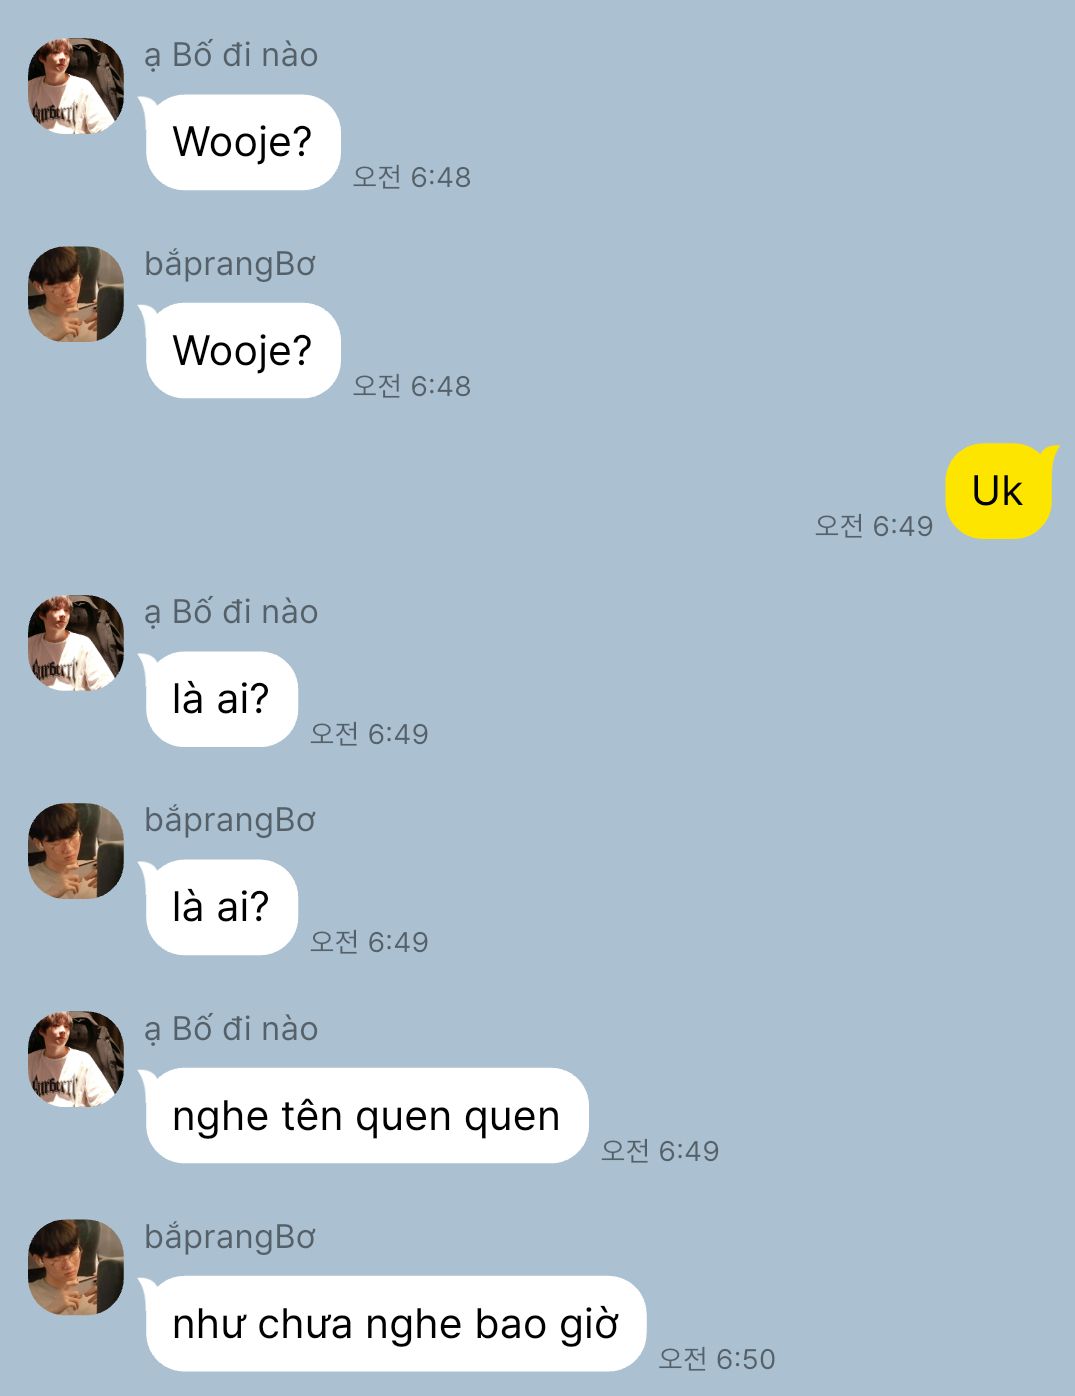Click là ai? message from bắprangBơ
1075x1396 pixels.
pyautogui.click(x=221, y=907)
